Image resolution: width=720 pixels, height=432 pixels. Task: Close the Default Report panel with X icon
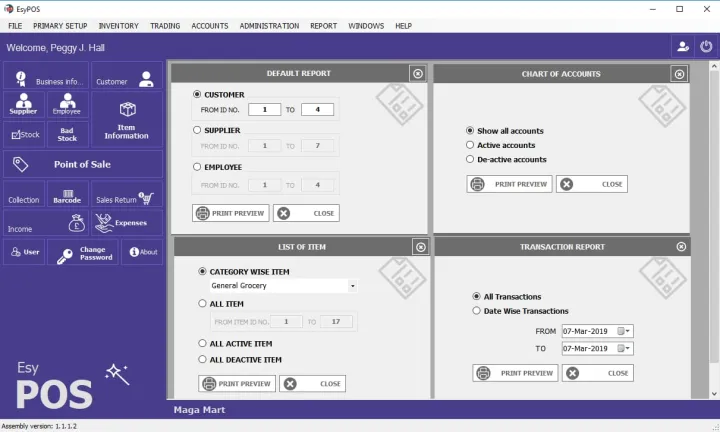[418, 73]
